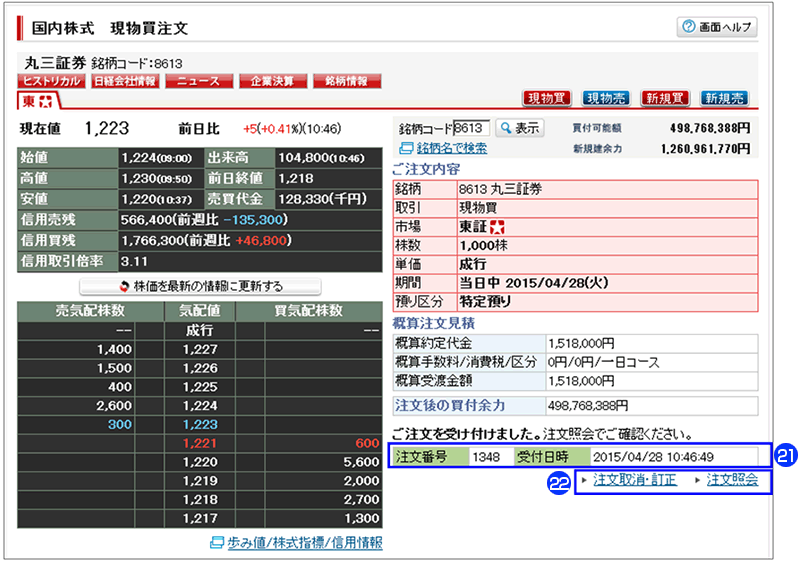The height and width of the screenshot is (563, 800).
Task: Click 買付可能額 amount 498,768,388円
Action: coord(710,128)
